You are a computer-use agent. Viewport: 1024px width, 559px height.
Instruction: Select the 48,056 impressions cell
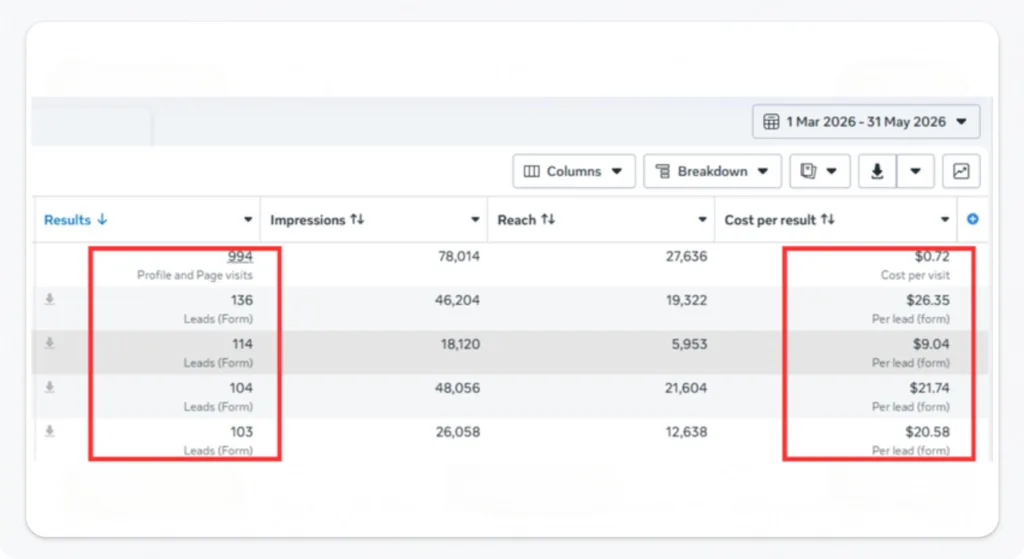tap(457, 388)
